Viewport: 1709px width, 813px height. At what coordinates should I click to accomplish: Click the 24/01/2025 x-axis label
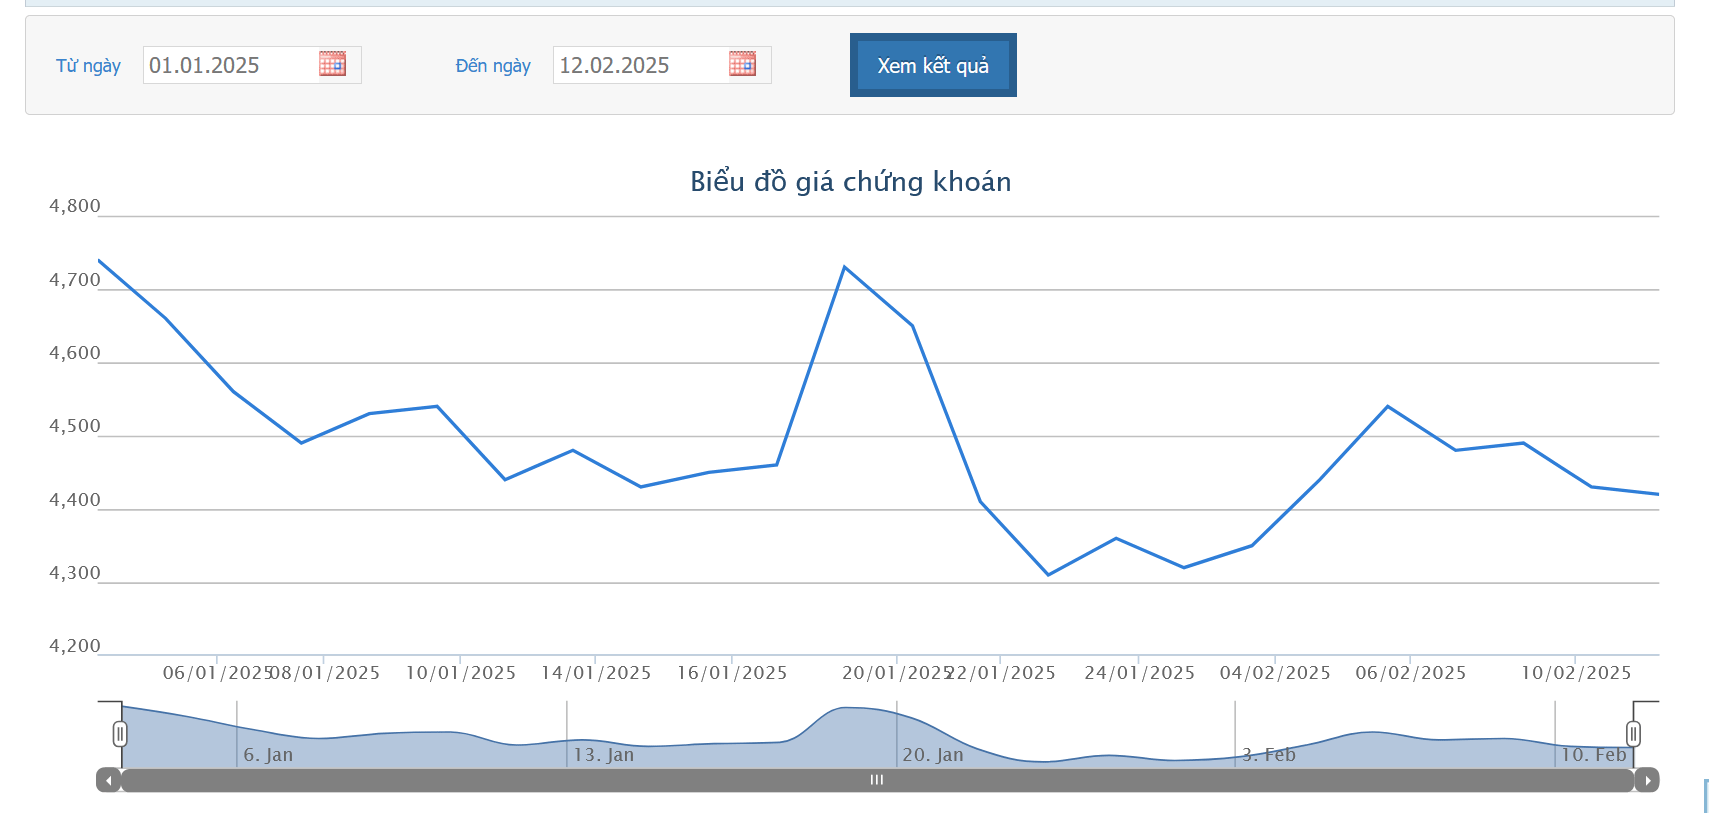[x=1140, y=673]
